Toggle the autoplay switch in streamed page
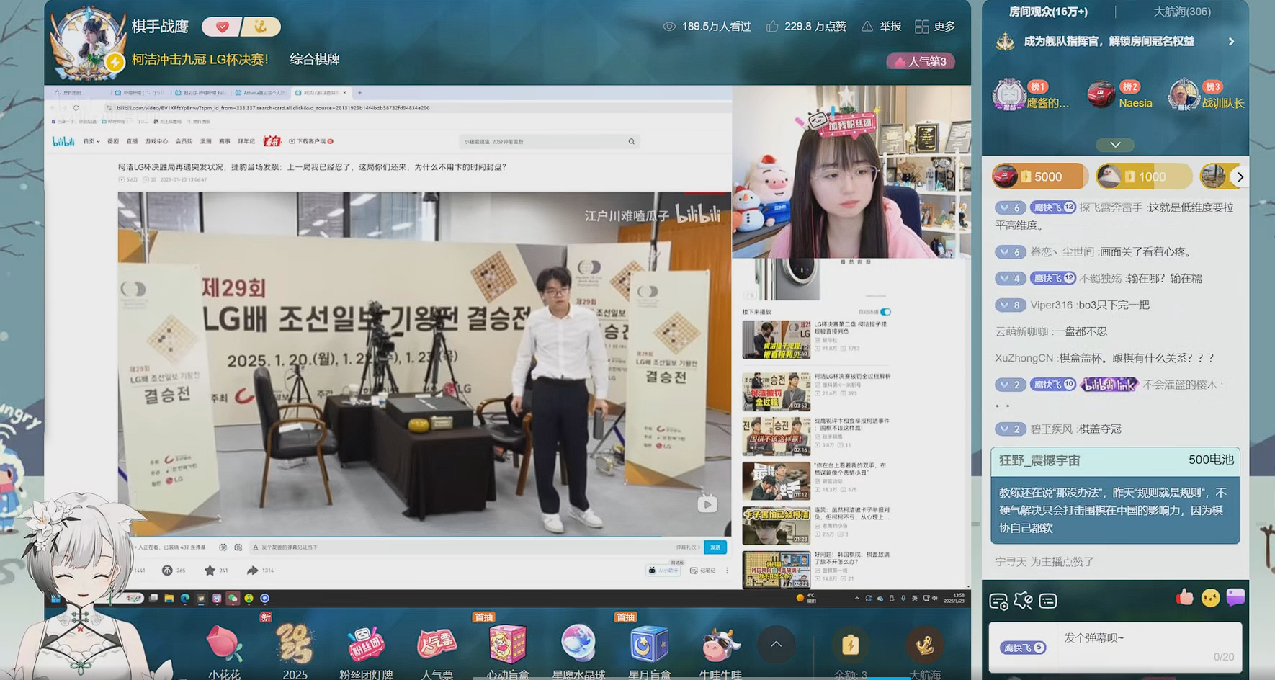This screenshot has height=680, width=1275. coord(886,312)
